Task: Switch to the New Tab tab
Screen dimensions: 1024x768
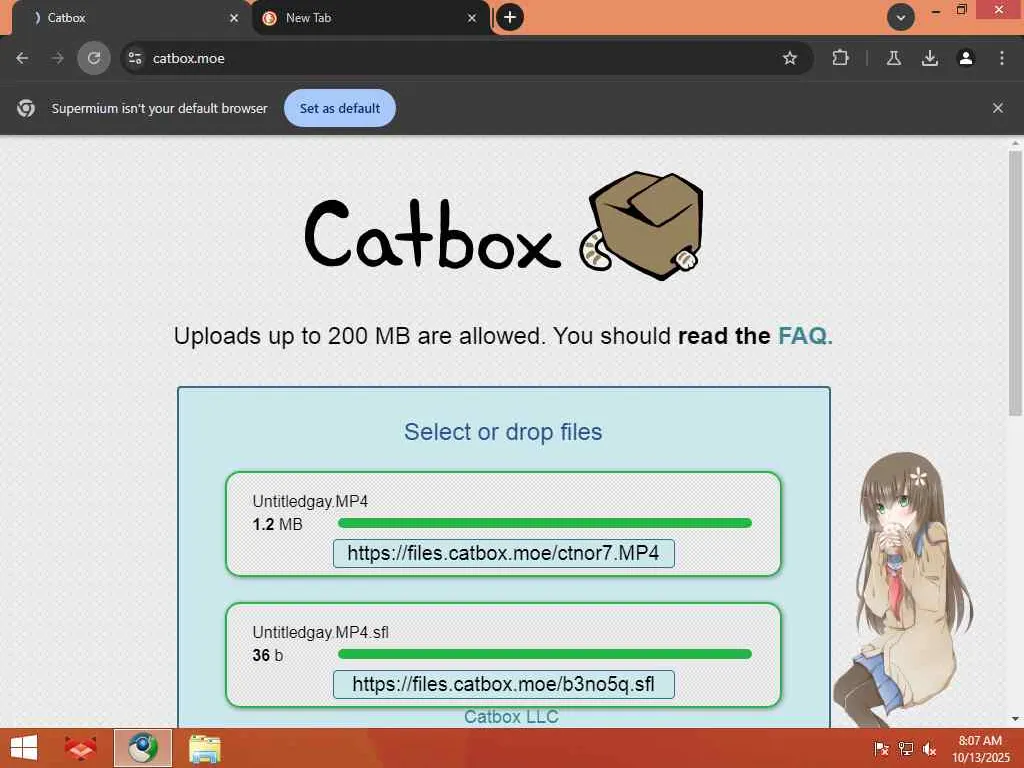Action: pyautogui.click(x=369, y=18)
